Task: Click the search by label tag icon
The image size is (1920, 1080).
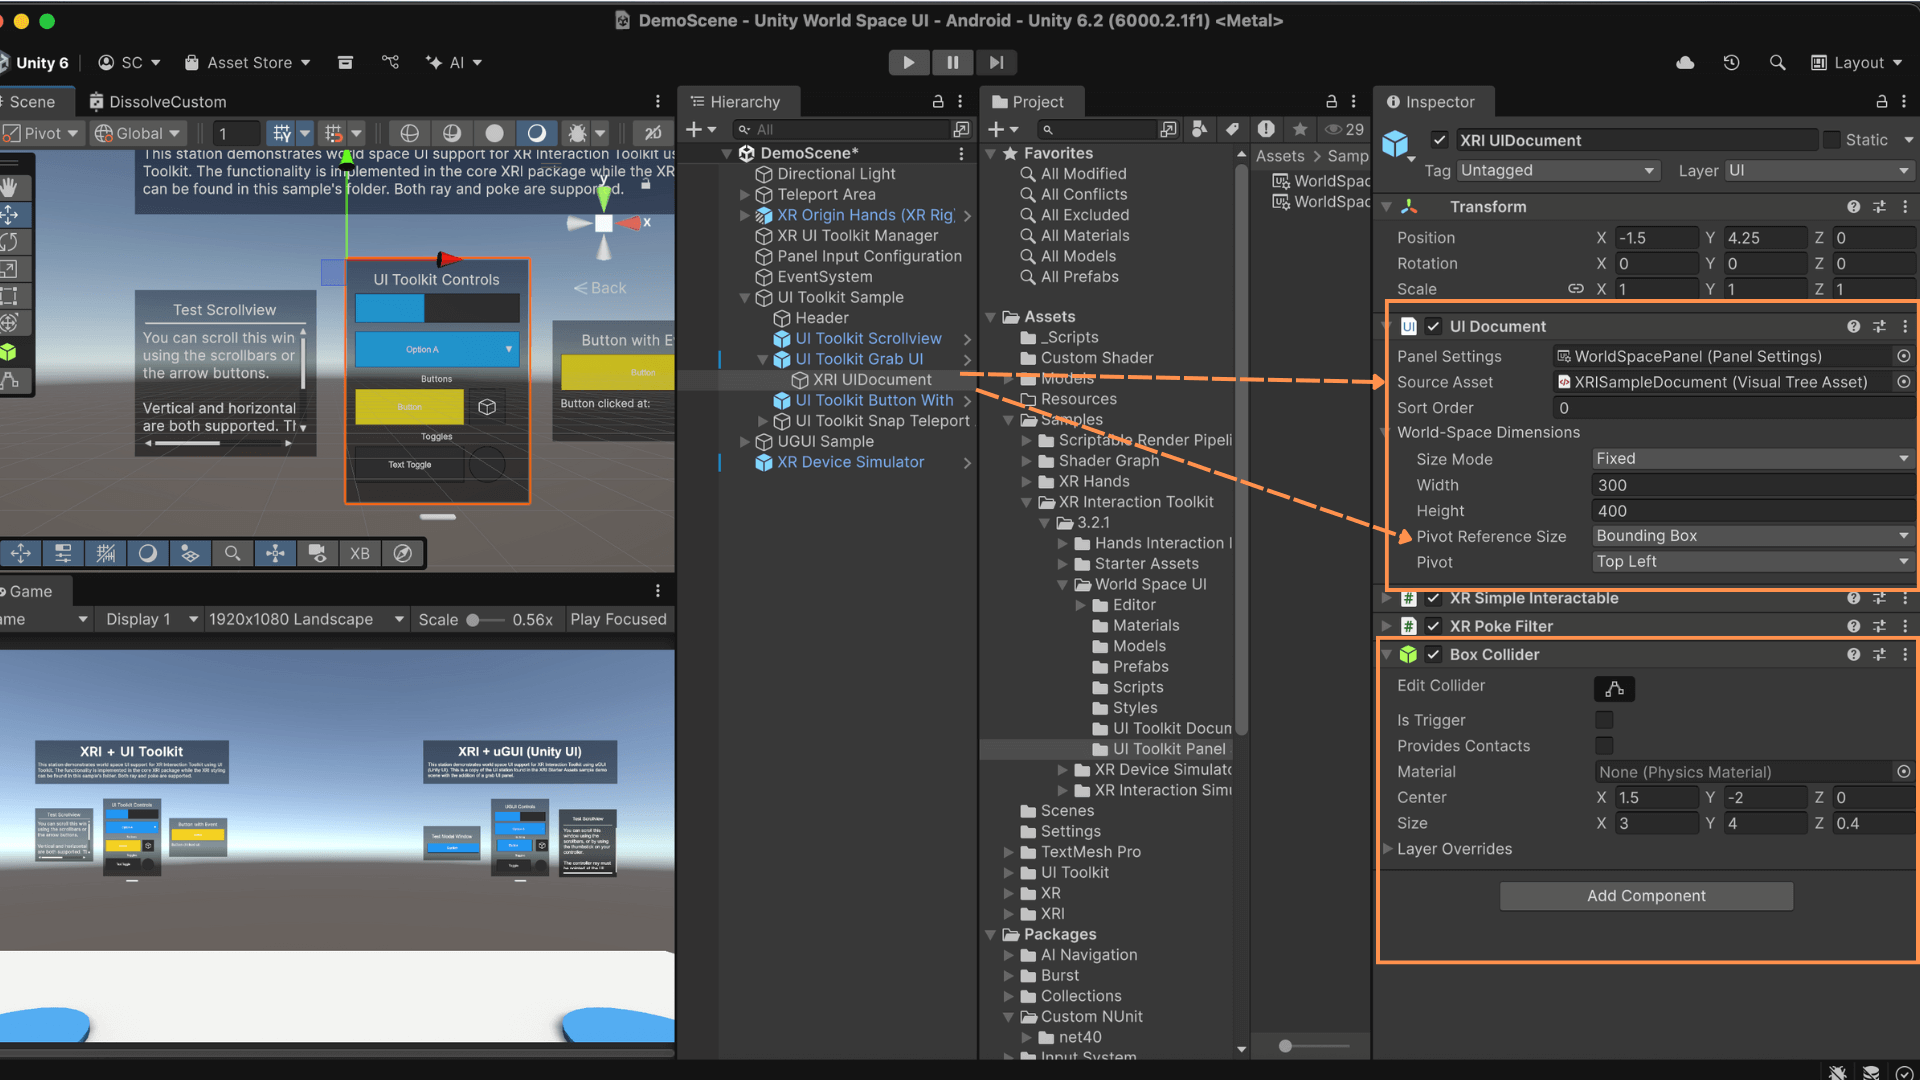Action: (x=1232, y=129)
